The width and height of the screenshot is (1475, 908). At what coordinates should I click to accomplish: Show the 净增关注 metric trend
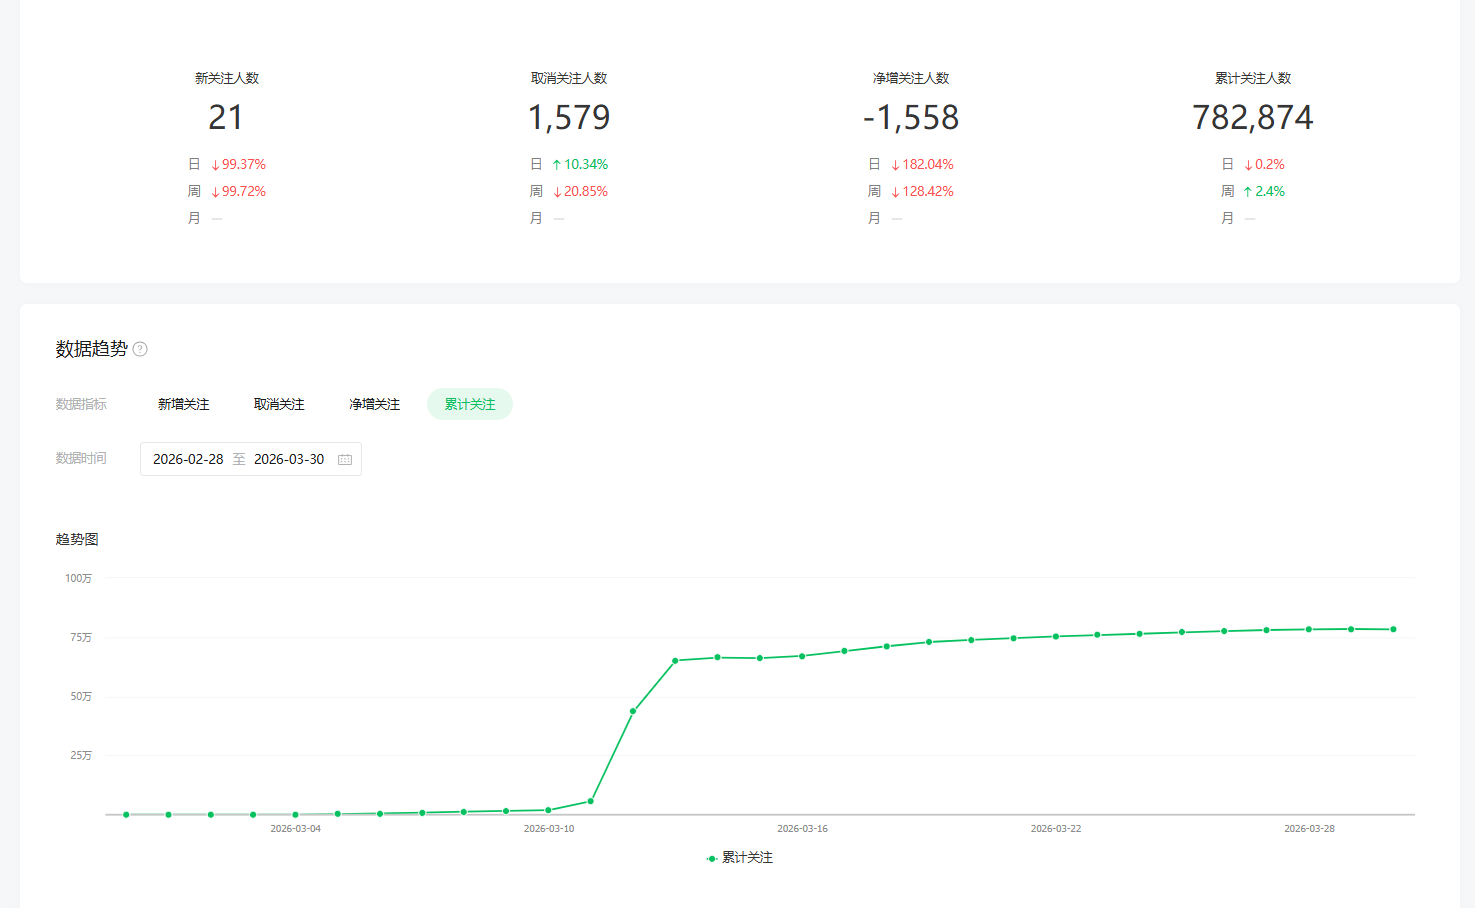coord(374,404)
